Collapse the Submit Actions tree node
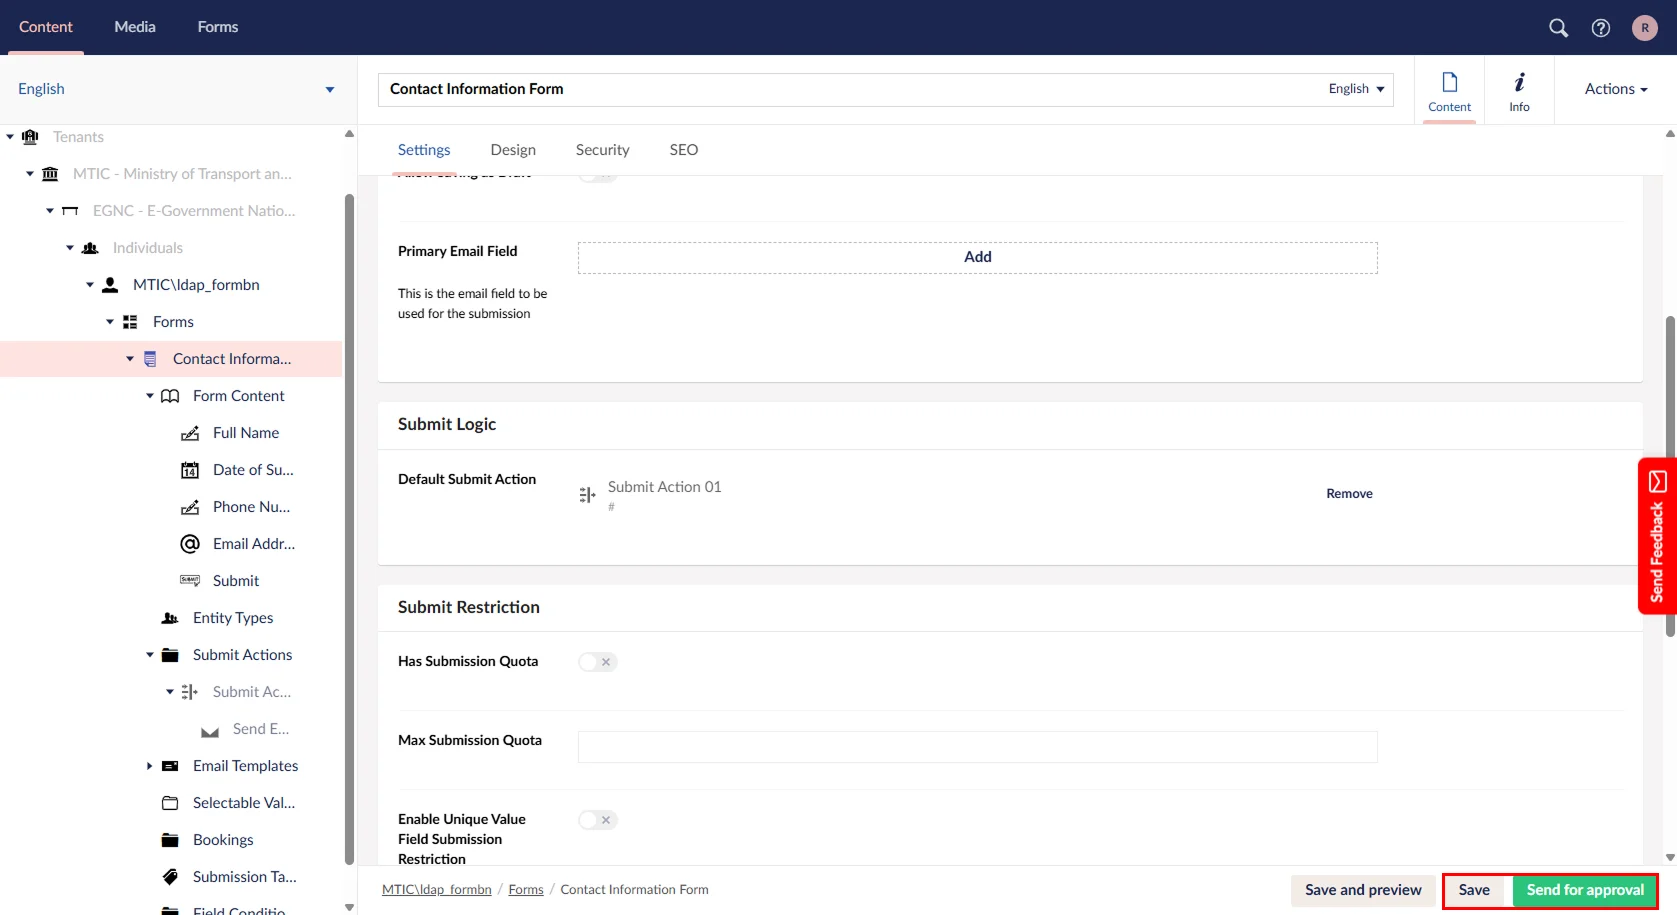This screenshot has width=1677, height=915. [150, 655]
